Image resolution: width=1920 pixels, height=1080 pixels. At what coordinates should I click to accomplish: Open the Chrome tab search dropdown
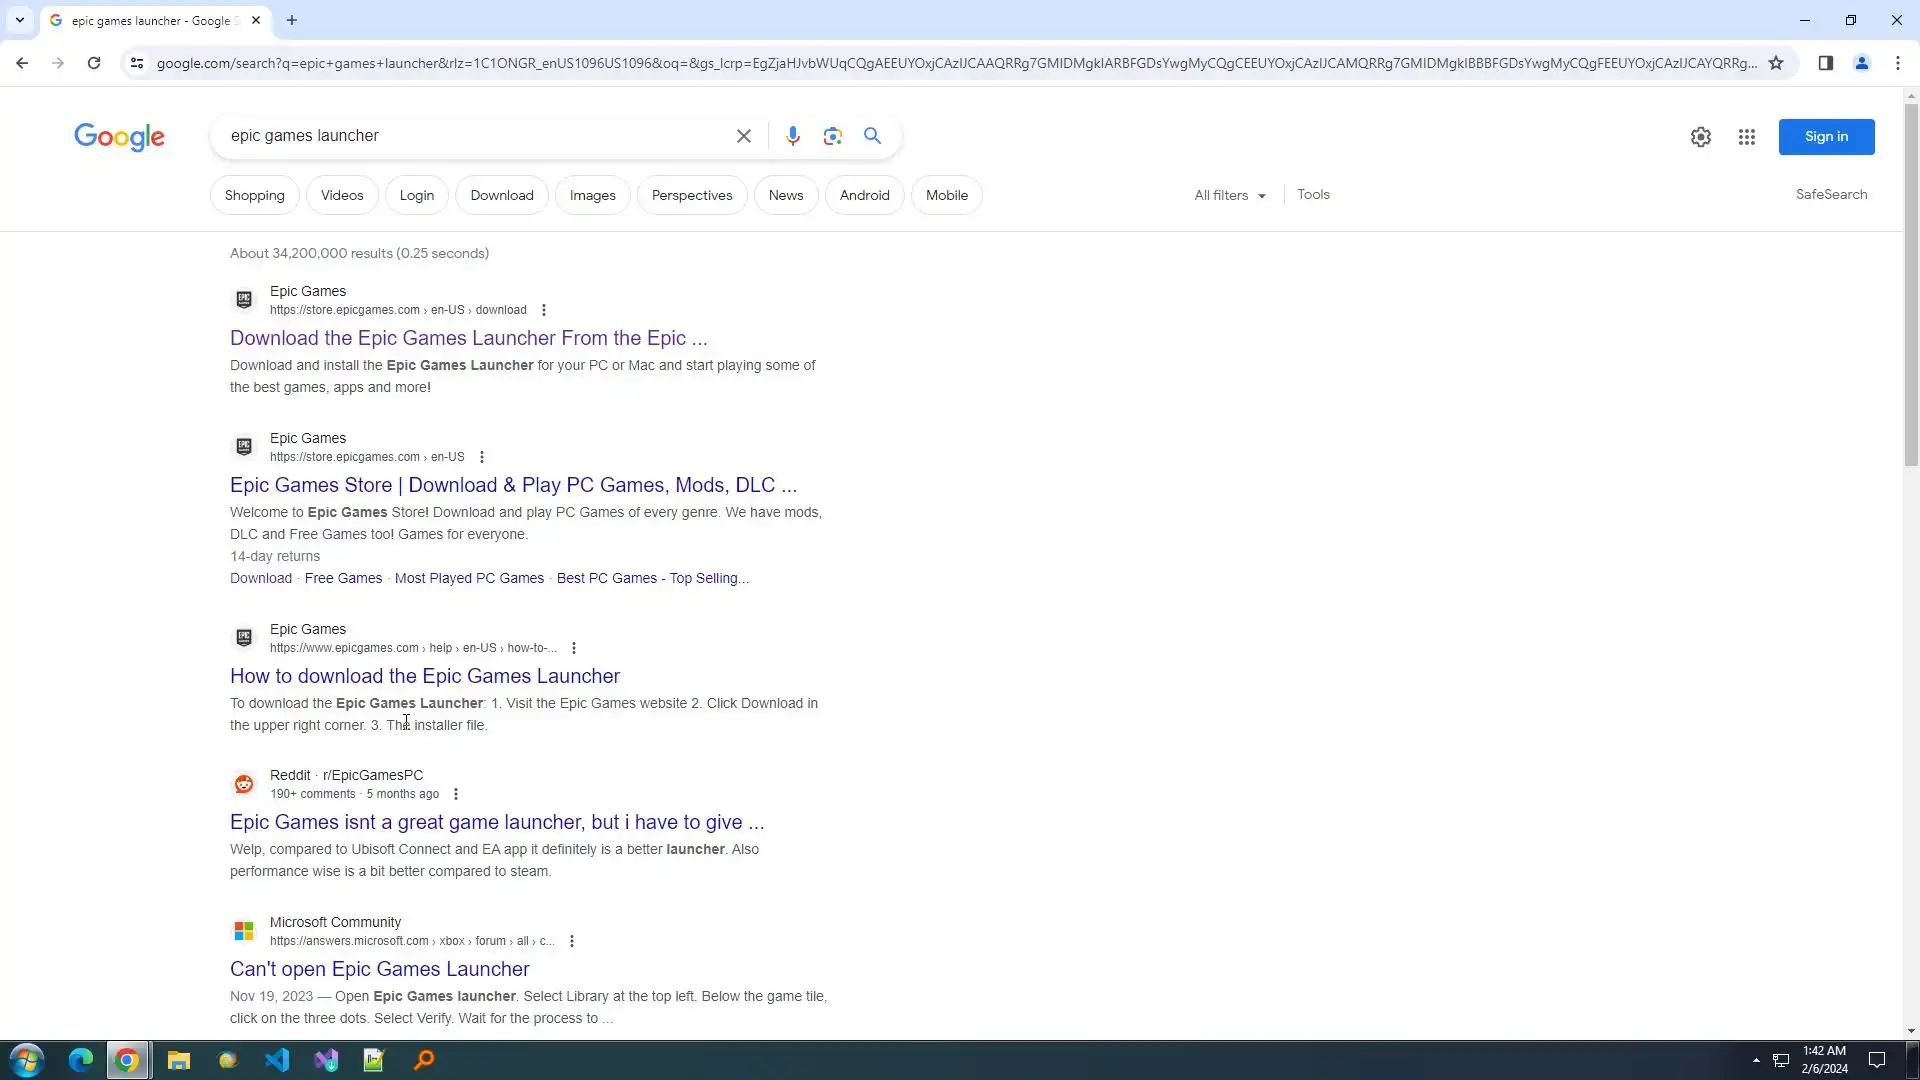(19, 20)
